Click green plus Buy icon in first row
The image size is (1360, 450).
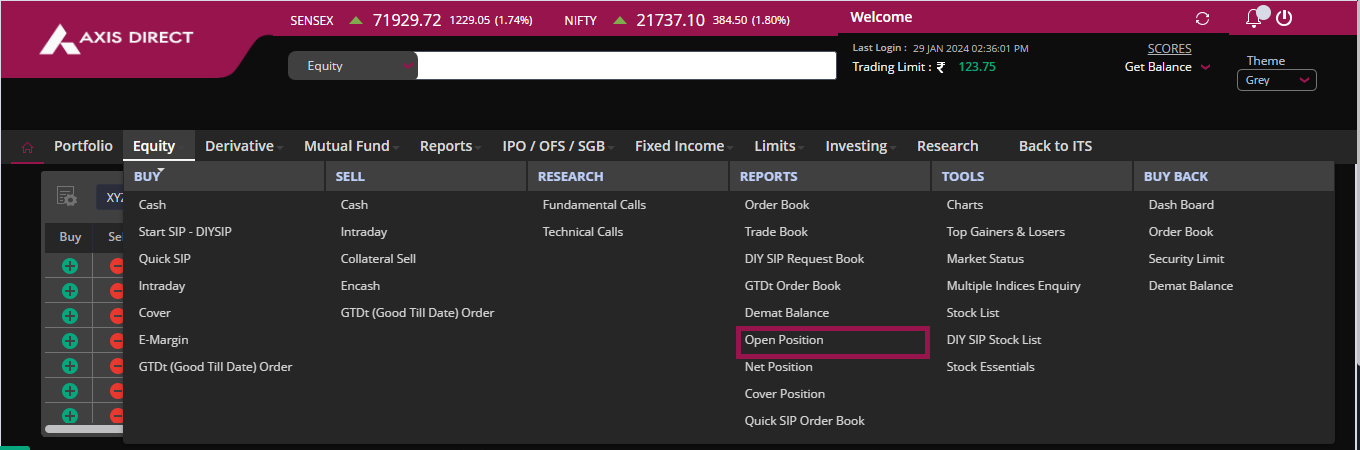point(70,266)
